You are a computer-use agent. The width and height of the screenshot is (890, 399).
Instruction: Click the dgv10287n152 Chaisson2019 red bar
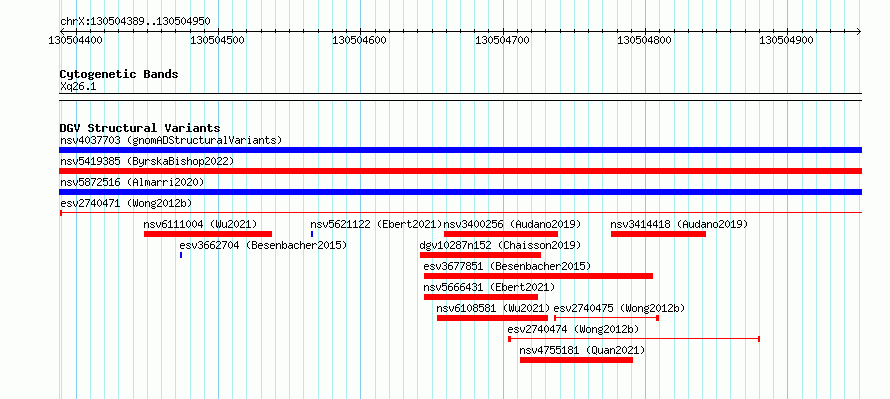(x=480, y=255)
